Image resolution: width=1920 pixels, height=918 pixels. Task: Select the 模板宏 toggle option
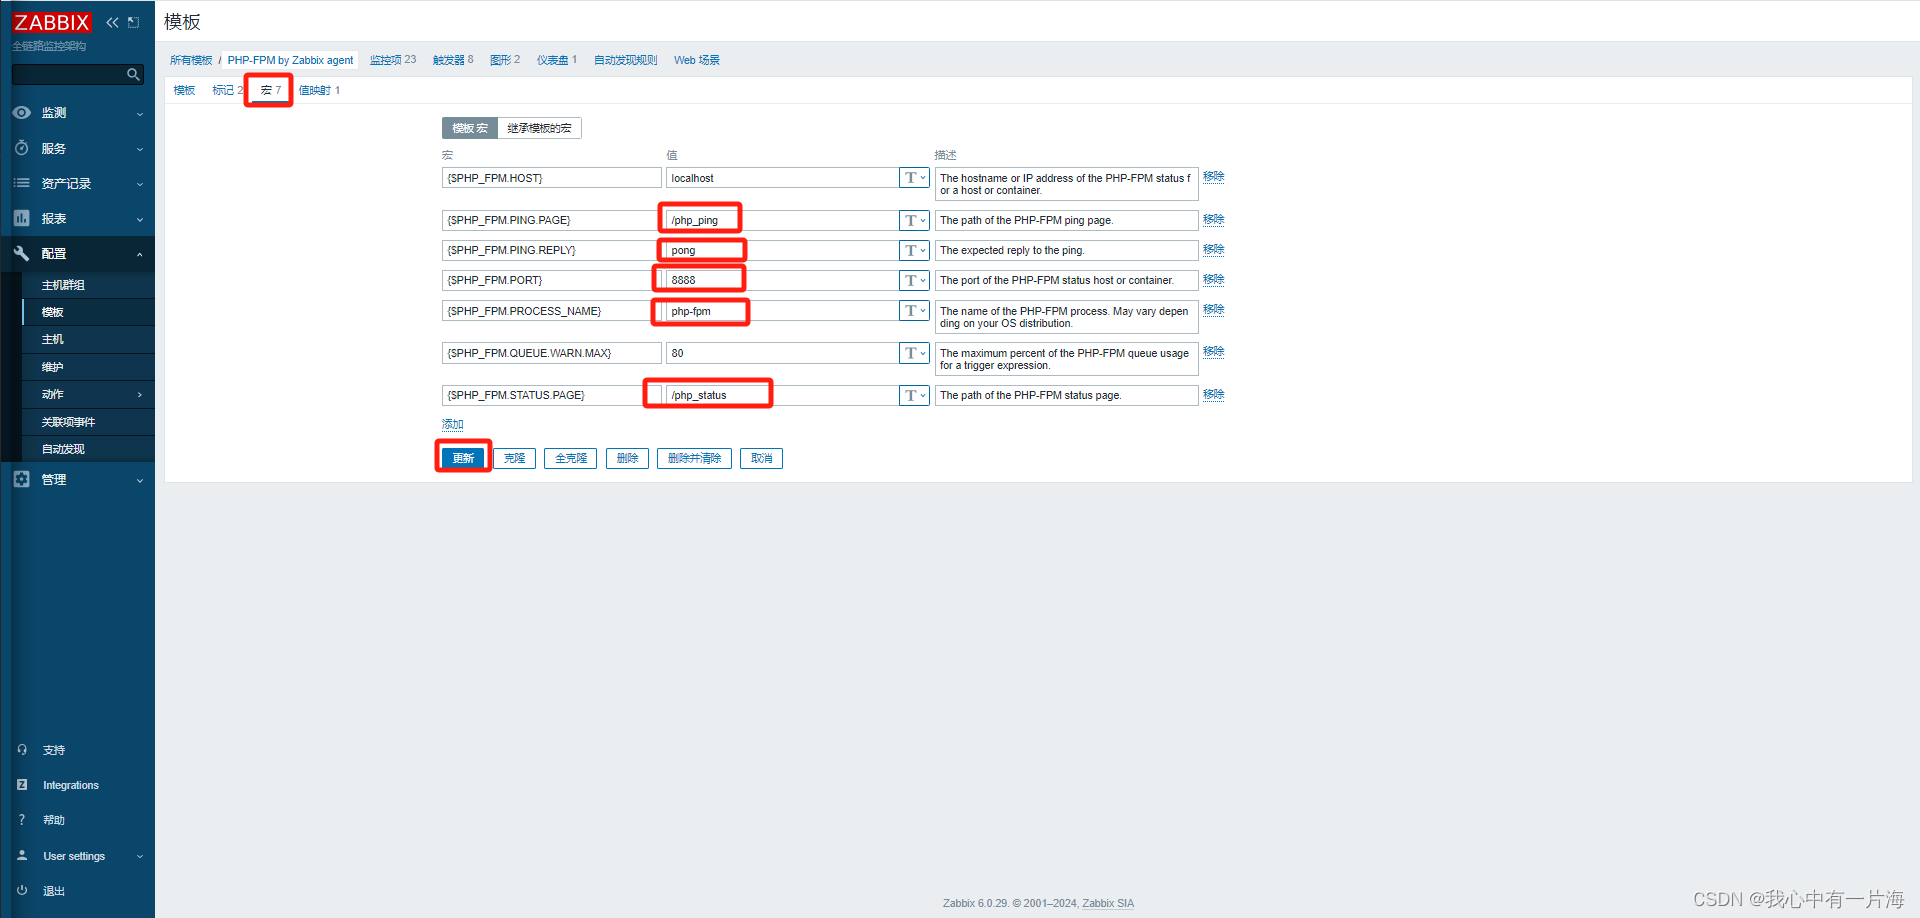pos(470,128)
